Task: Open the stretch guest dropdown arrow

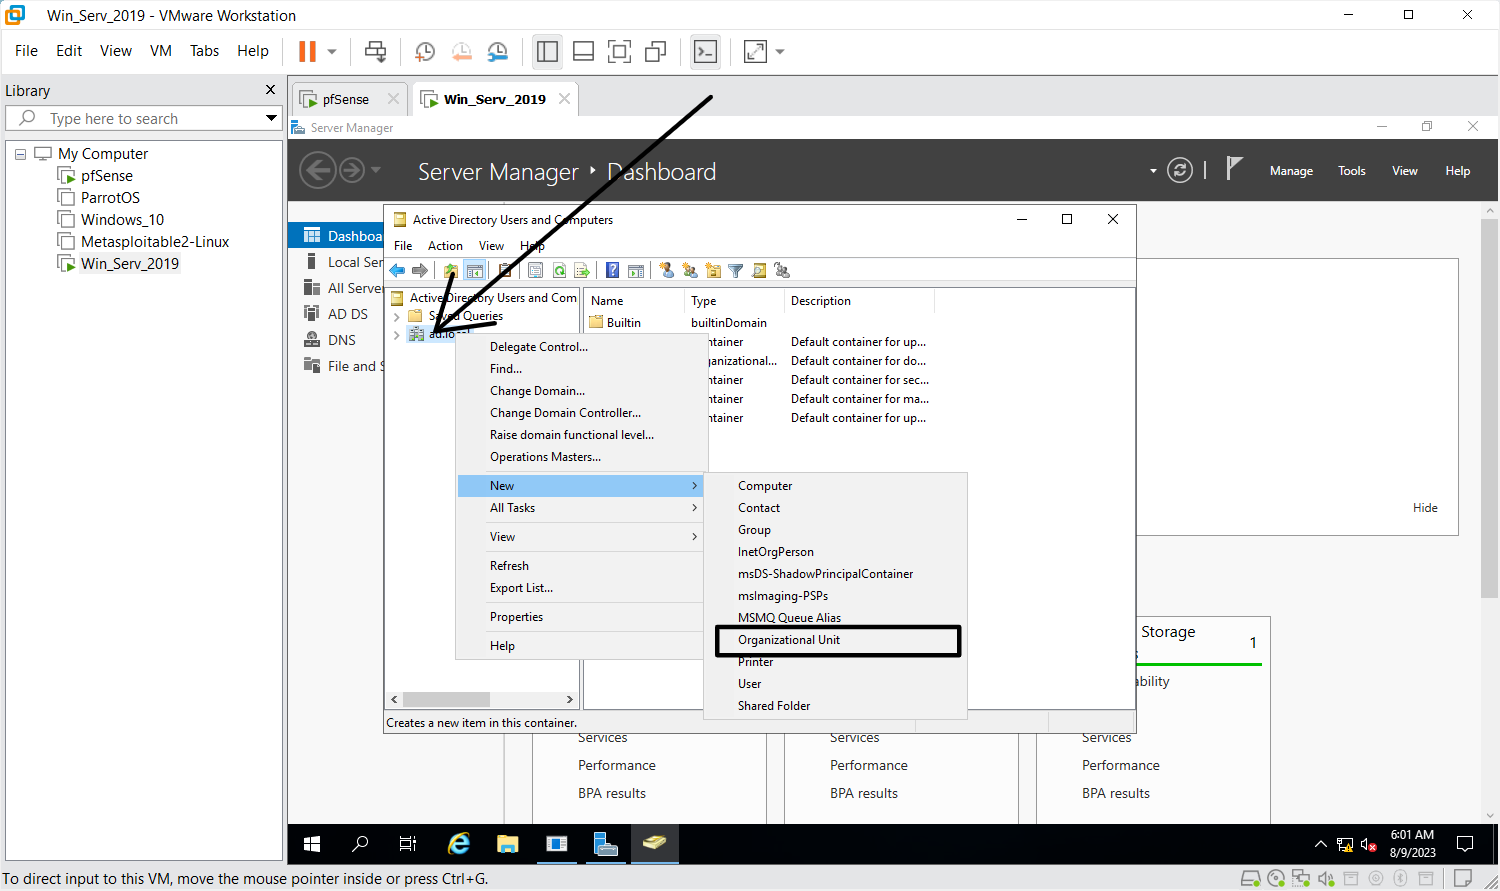Action: point(780,51)
